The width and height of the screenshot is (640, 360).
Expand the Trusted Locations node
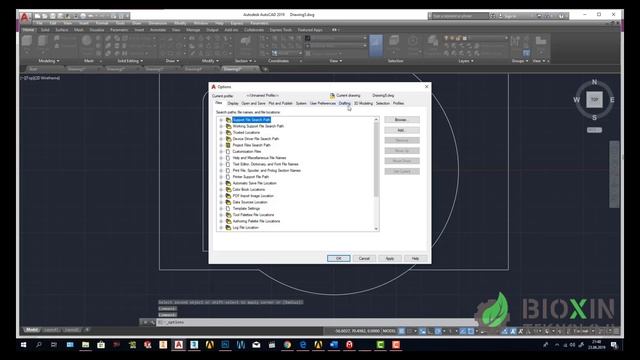click(x=221, y=133)
